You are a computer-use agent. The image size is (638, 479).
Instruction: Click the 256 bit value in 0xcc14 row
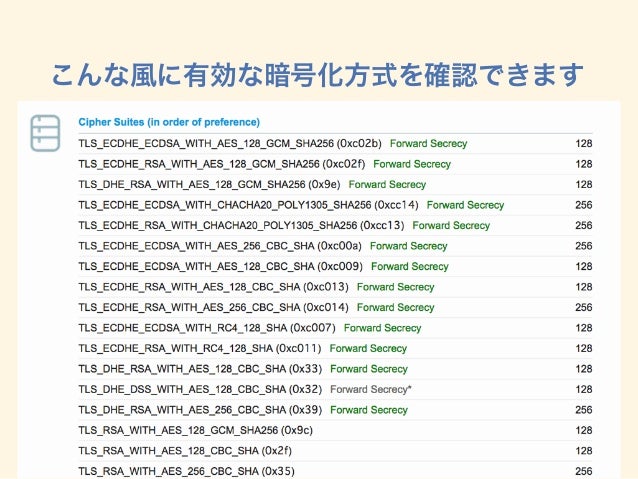(x=584, y=205)
